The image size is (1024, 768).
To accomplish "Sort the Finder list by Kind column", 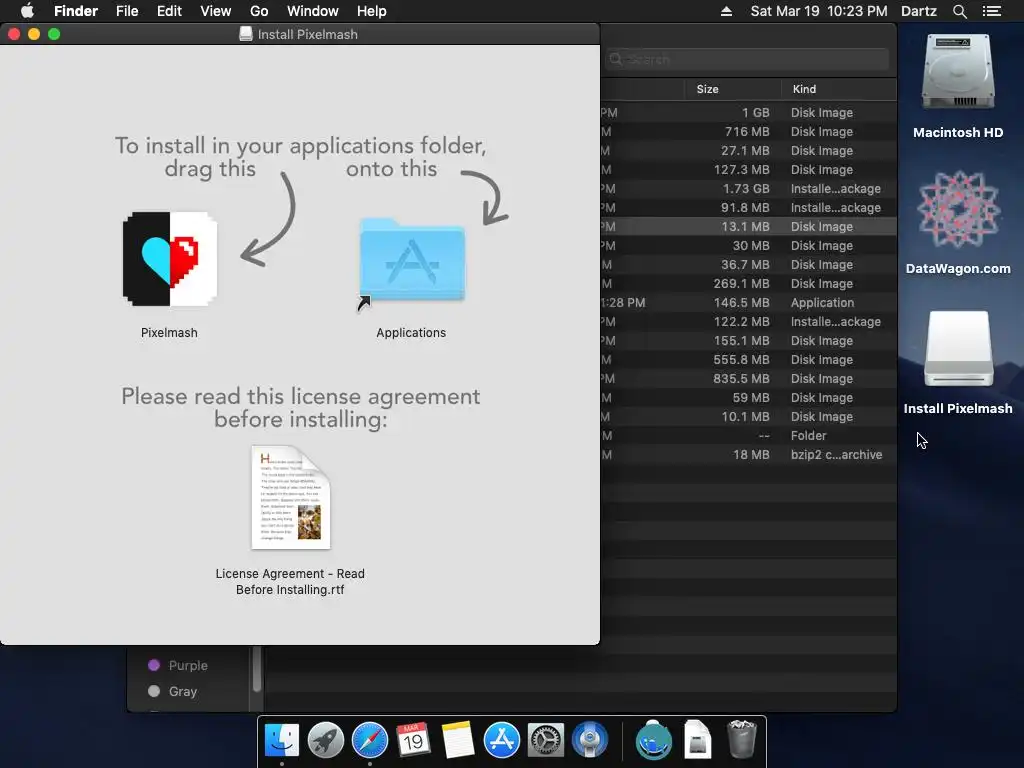I will click(839, 89).
